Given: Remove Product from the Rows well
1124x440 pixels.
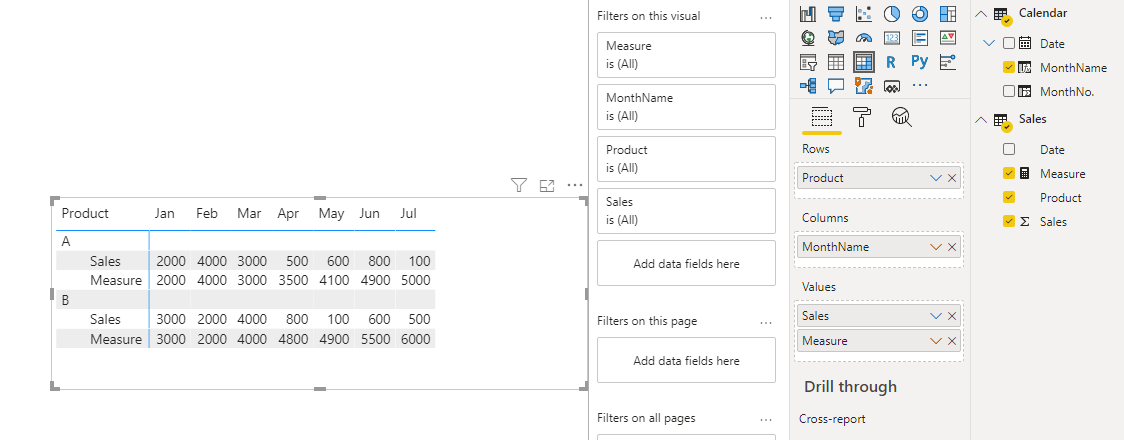Looking at the screenshot, I should [952, 178].
